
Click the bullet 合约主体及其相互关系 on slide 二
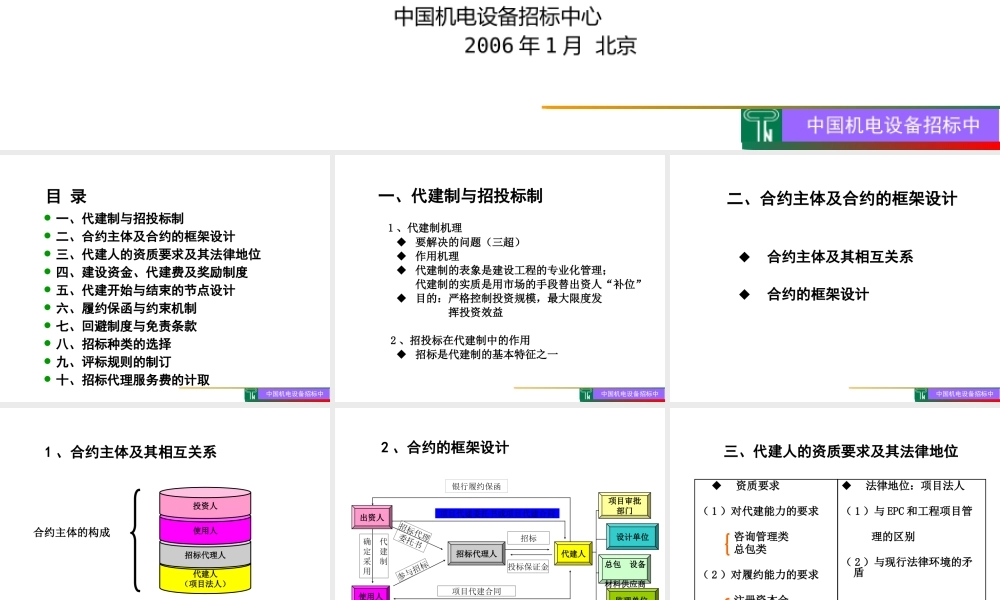click(x=840, y=256)
